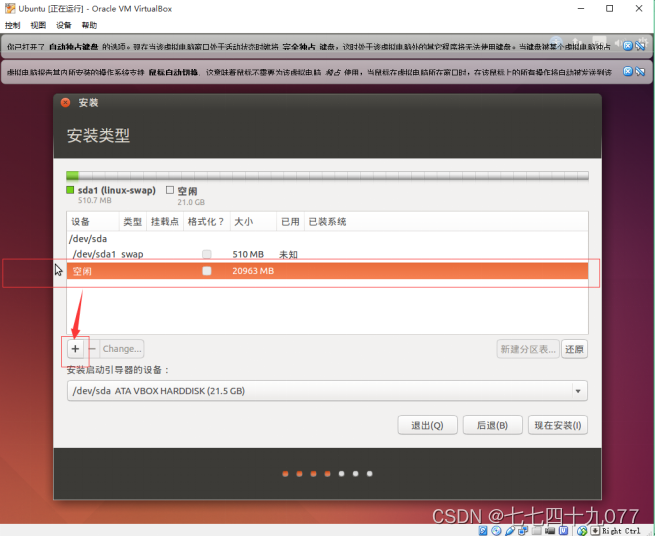Viewport: 655px width, 536px height.
Task: Click the green sda1 segment in partition bar
Action: [x=72, y=176]
